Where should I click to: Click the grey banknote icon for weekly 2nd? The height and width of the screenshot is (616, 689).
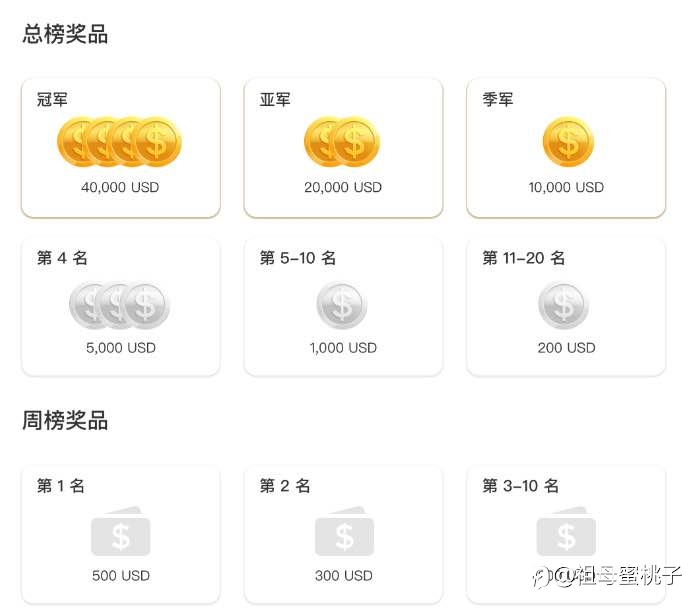pyautogui.click(x=344, y=532)
